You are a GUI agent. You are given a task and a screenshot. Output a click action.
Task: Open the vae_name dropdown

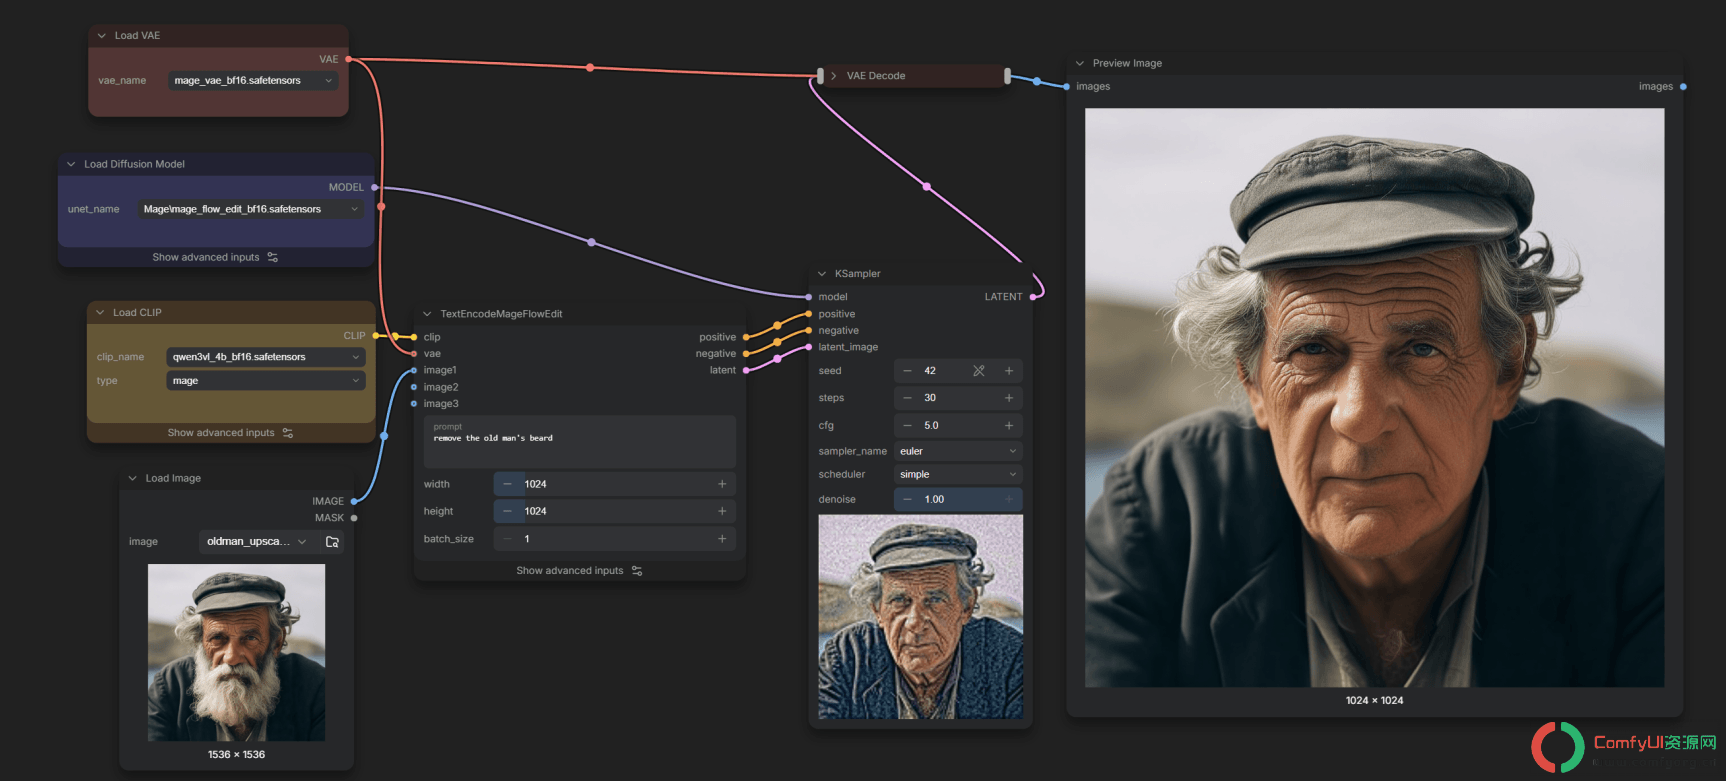[x=253, y=81]
